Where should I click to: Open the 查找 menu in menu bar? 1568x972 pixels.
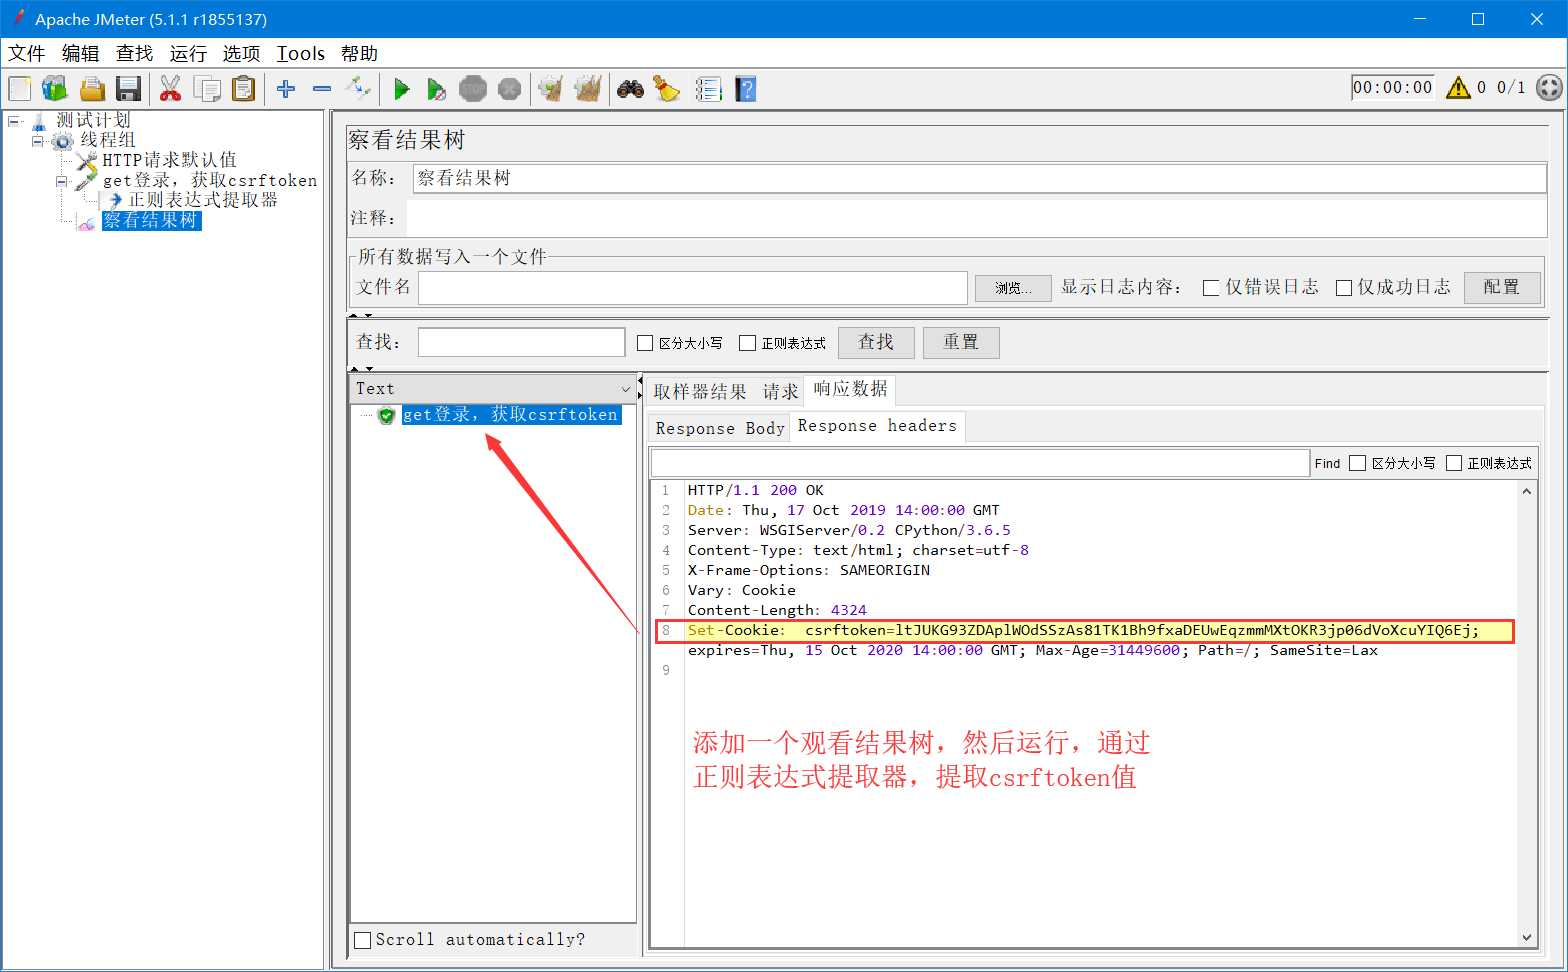coord(135,53)
